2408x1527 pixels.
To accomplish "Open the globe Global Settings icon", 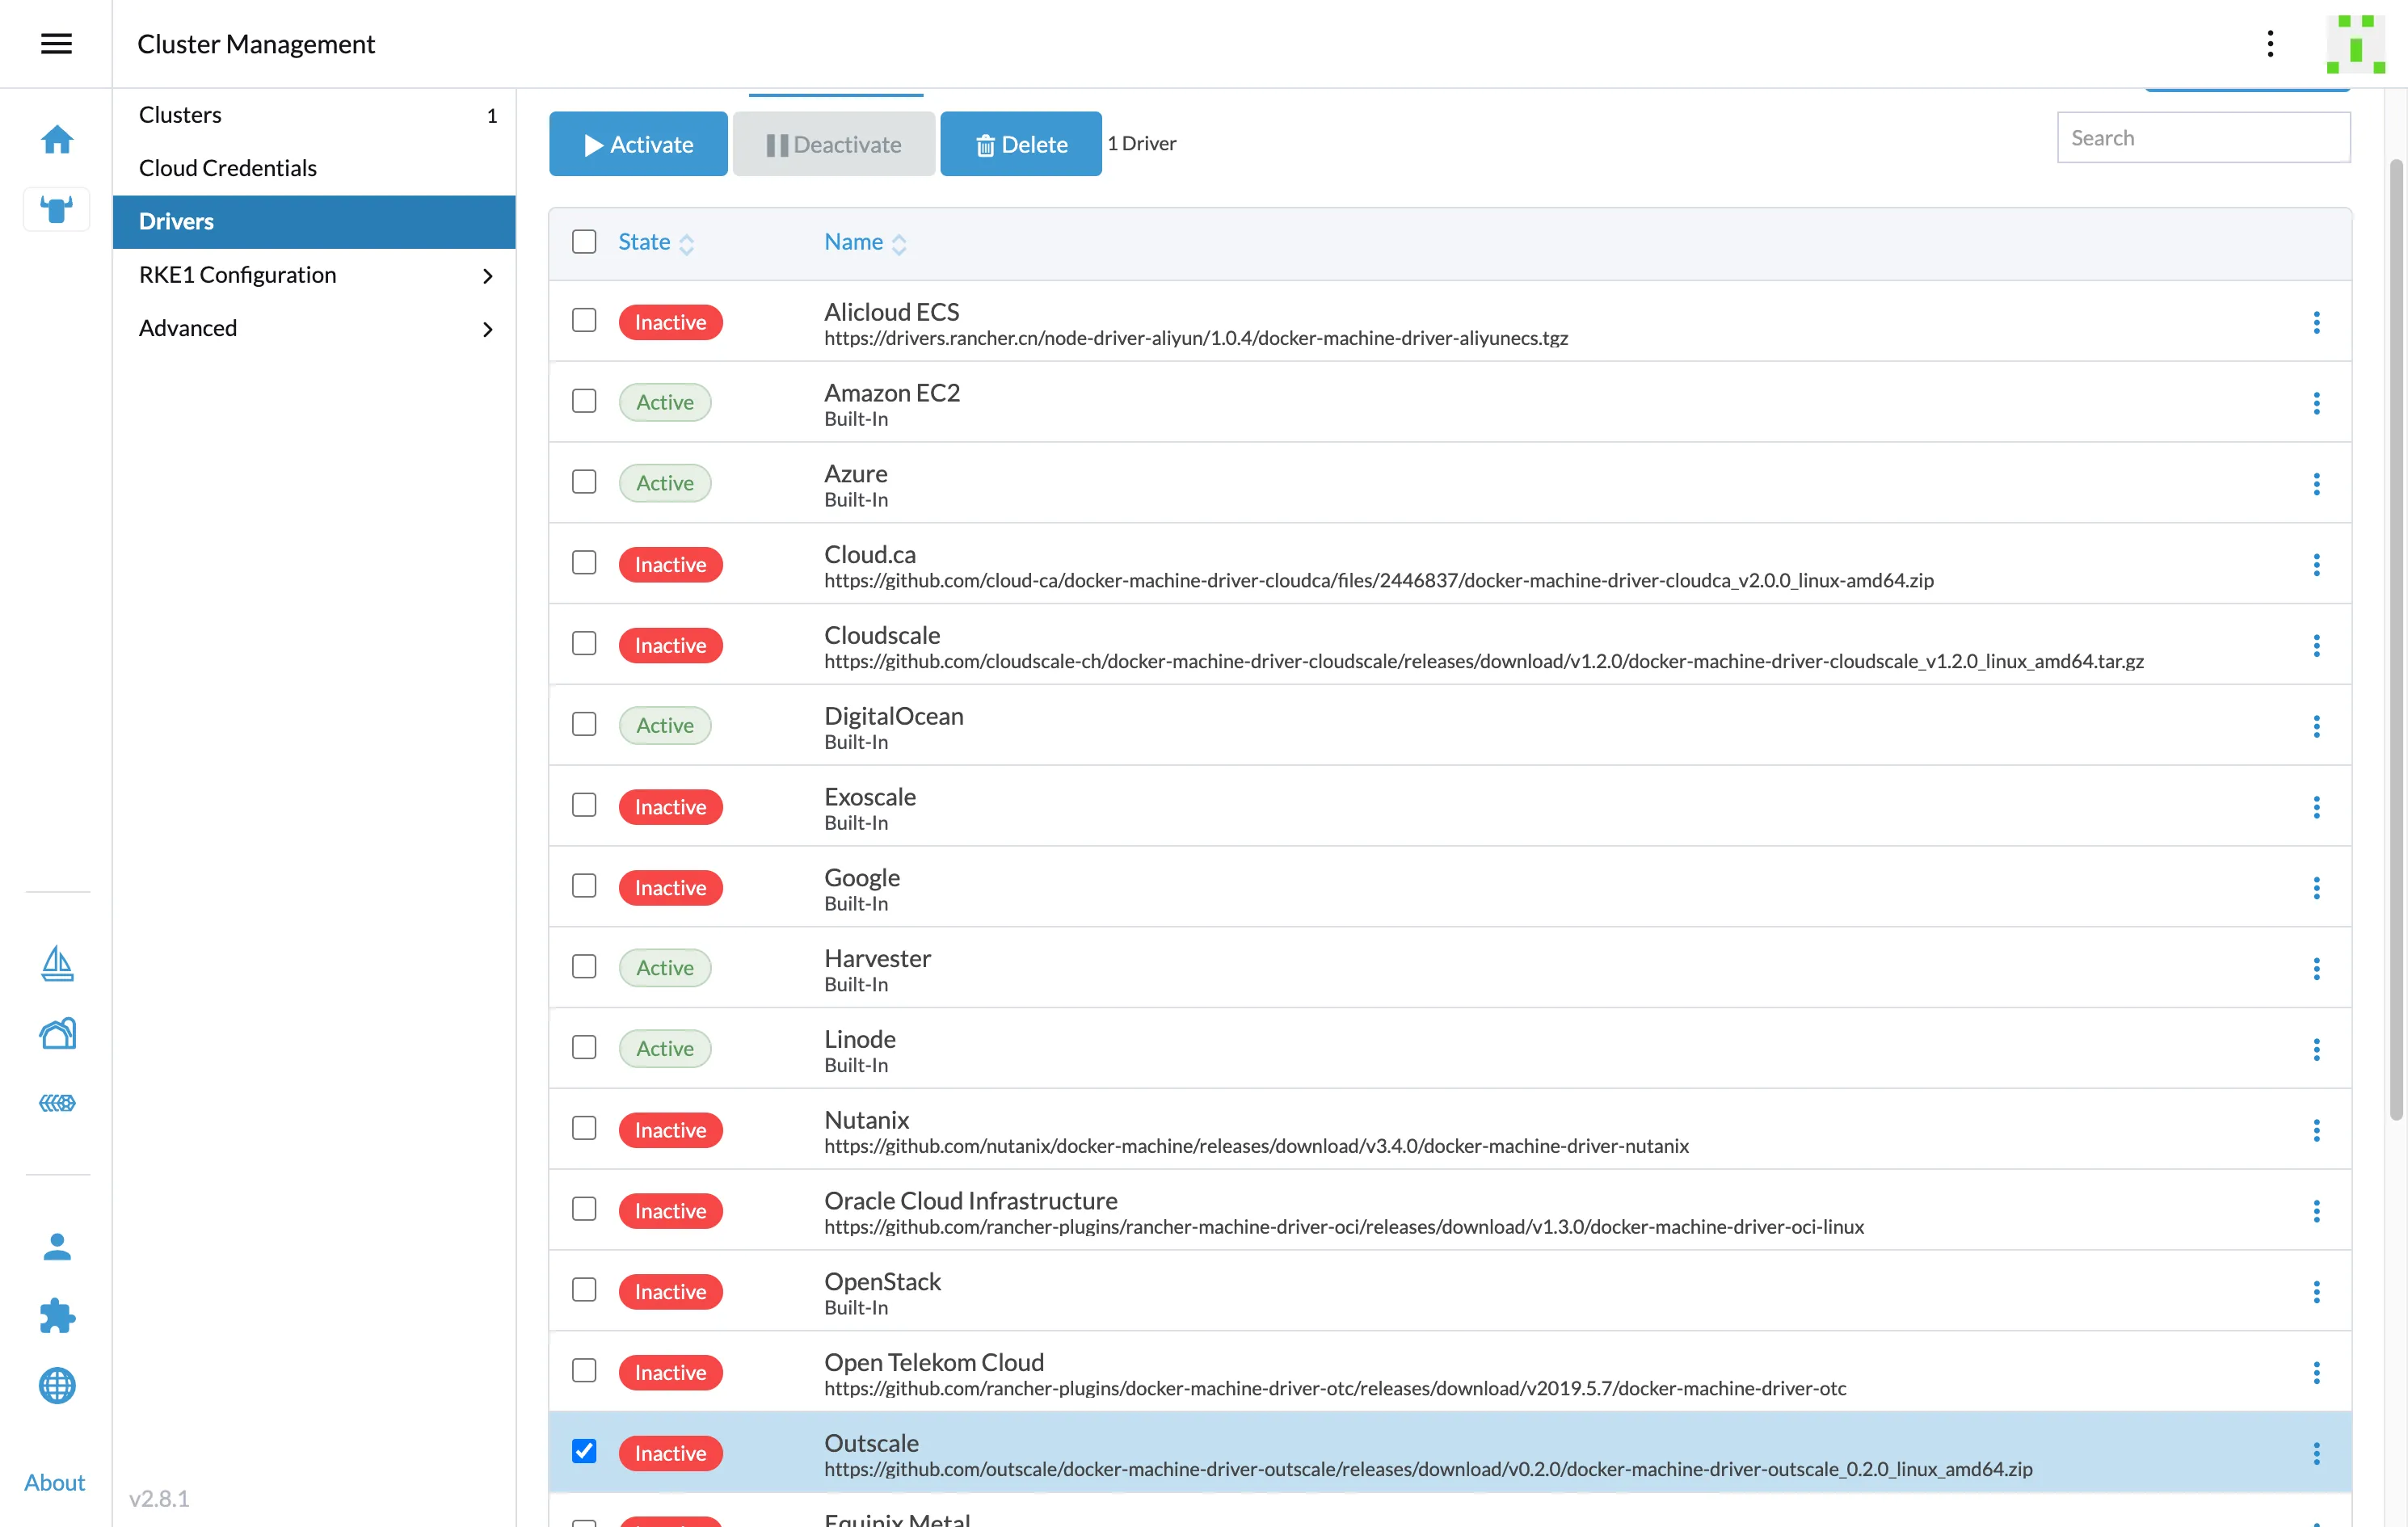I will (57, 1385).
